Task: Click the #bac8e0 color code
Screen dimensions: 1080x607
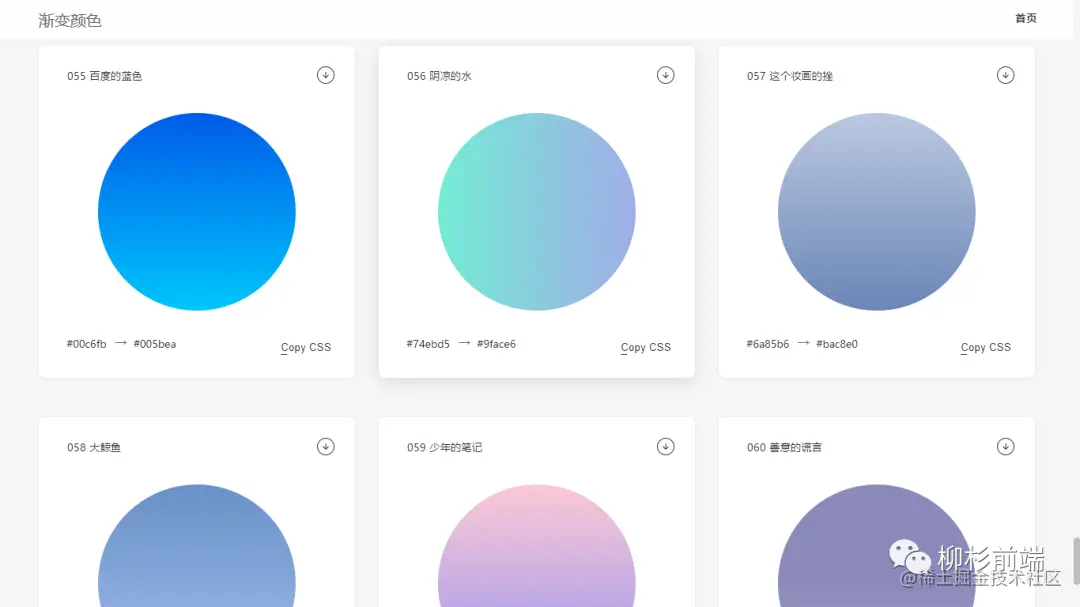Action: coord(837,344)
